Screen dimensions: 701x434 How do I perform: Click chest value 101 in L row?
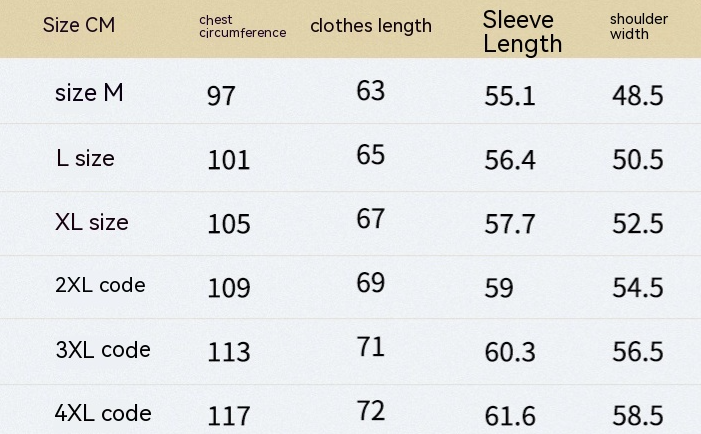(x=229, y=160)
